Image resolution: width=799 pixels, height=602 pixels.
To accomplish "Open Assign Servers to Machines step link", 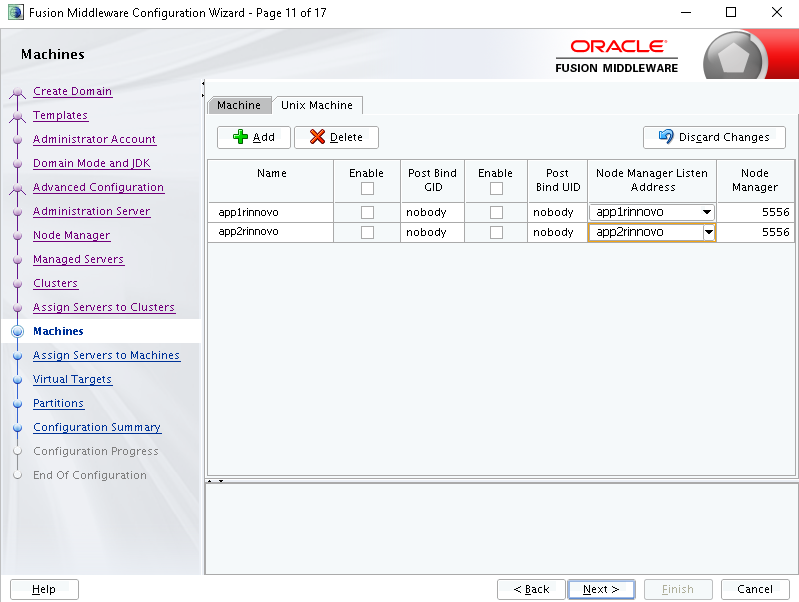I will [x=106, y=355].
